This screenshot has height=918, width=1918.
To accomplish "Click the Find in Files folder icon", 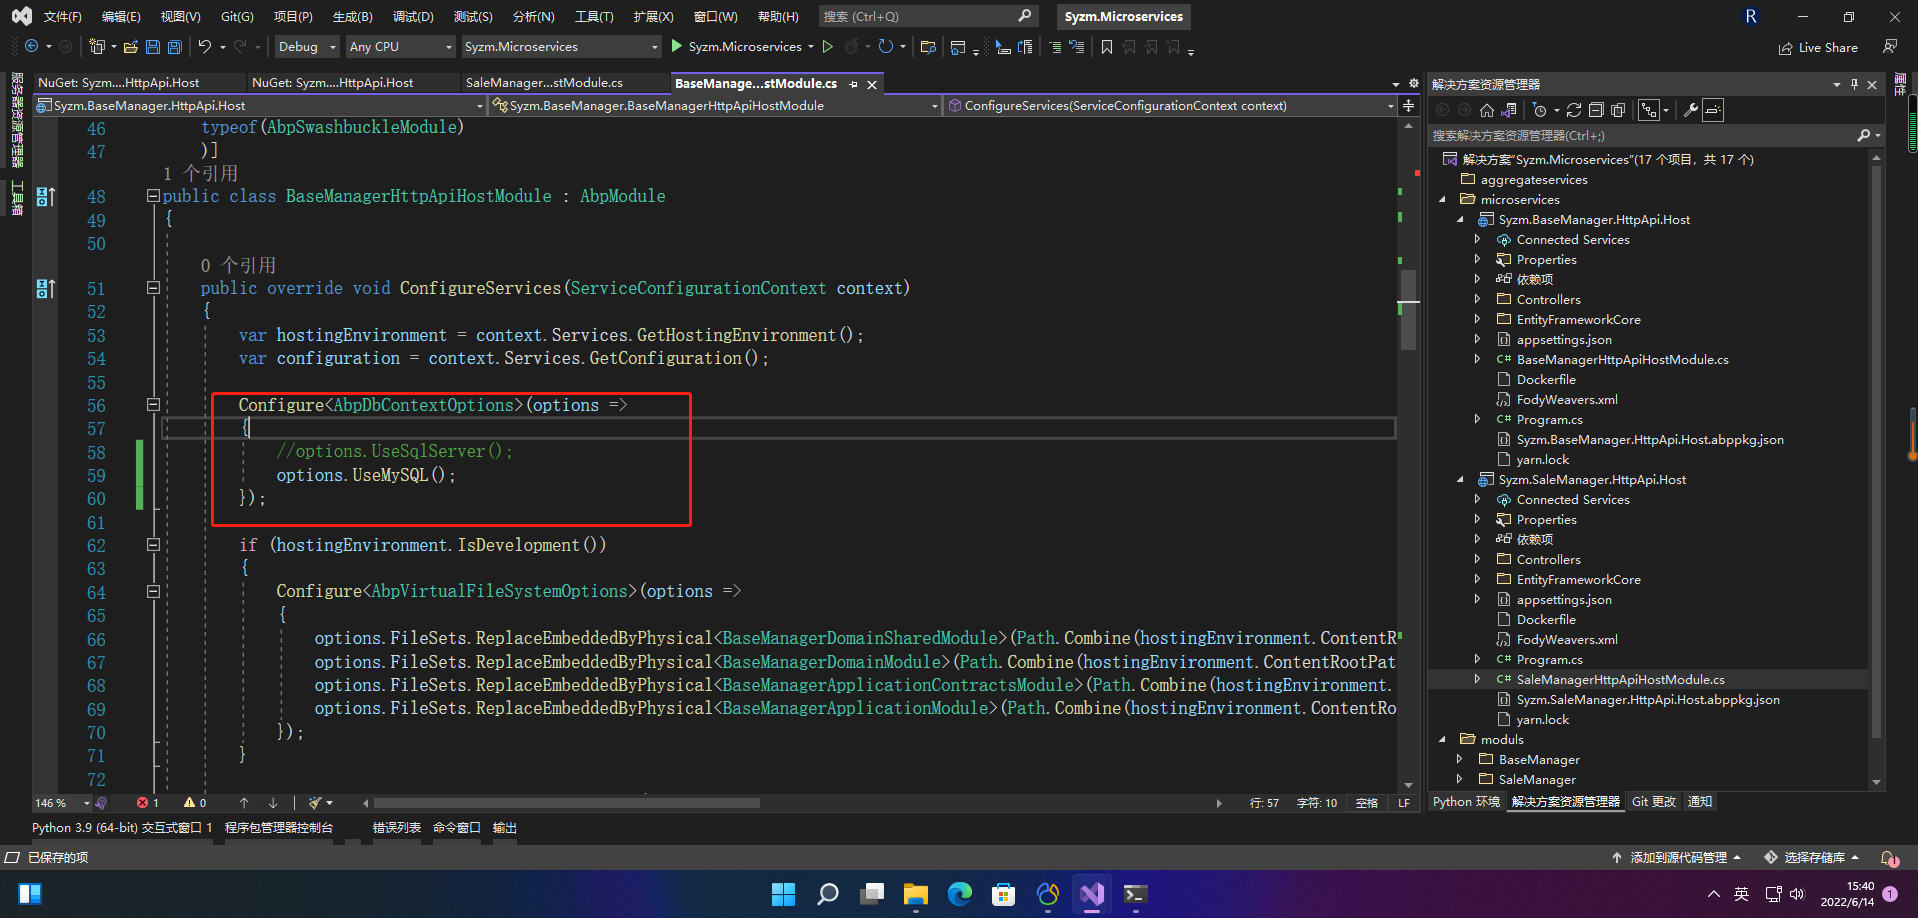I will tap(928, 47).
